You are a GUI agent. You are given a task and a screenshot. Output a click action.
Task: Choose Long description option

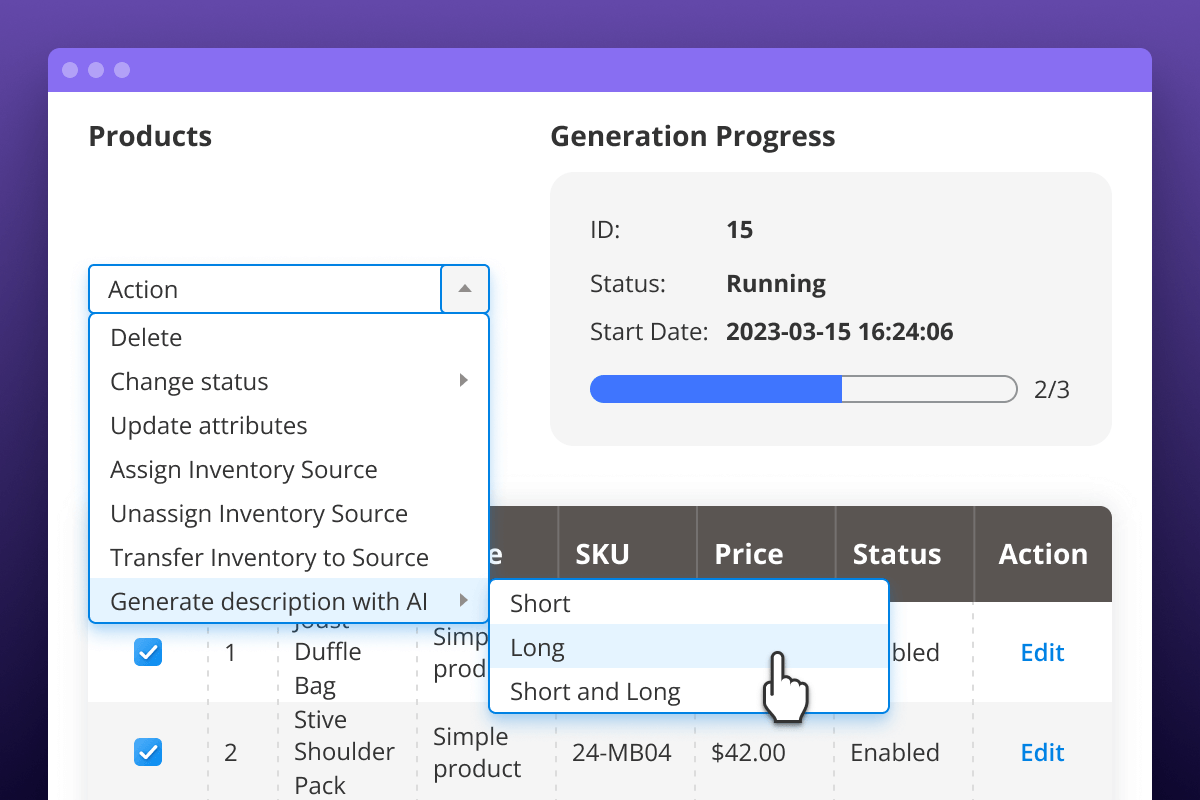pos(538,648)
